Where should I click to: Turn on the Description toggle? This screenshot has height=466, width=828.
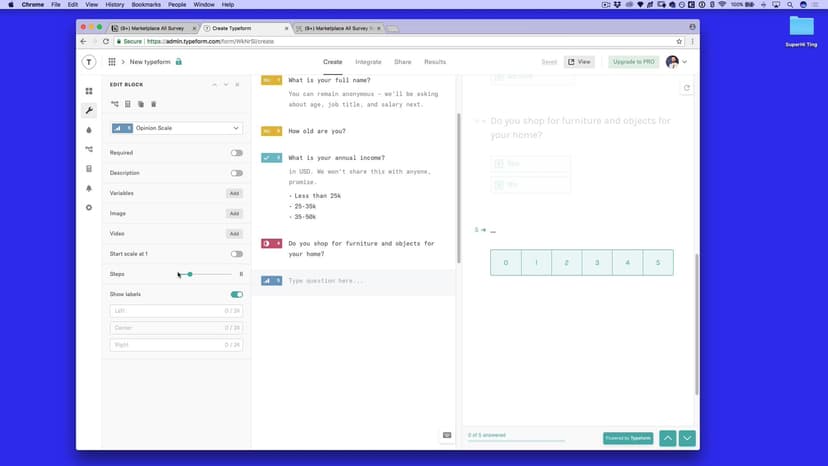point(236,173)
